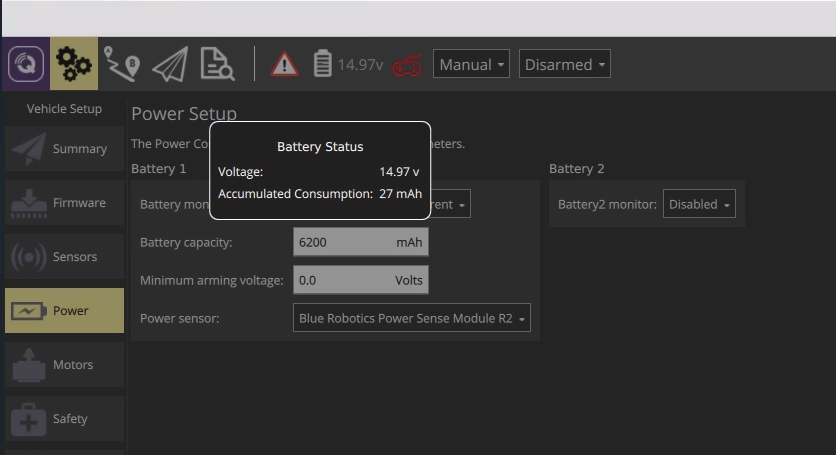This screenshot has height=455, width=836.
Task: Click the Motors thruster icon
Action: 29,365
